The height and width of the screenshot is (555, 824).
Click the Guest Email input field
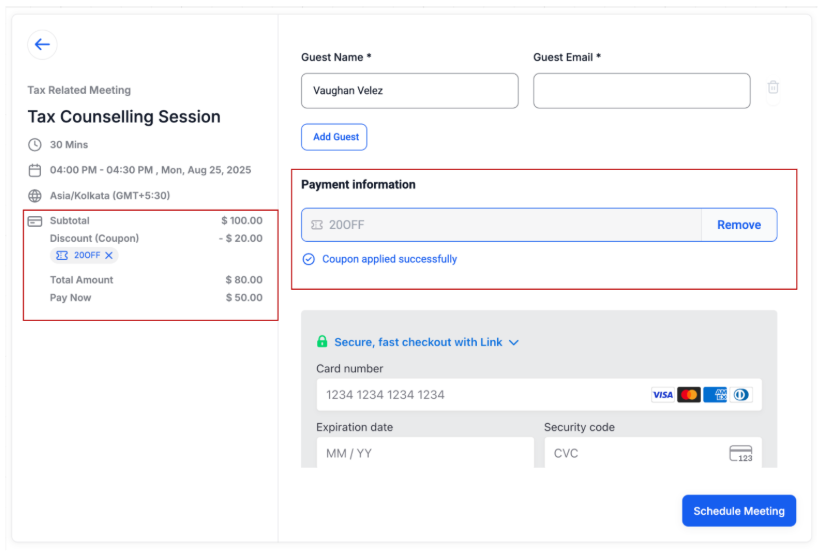(641, 91)
